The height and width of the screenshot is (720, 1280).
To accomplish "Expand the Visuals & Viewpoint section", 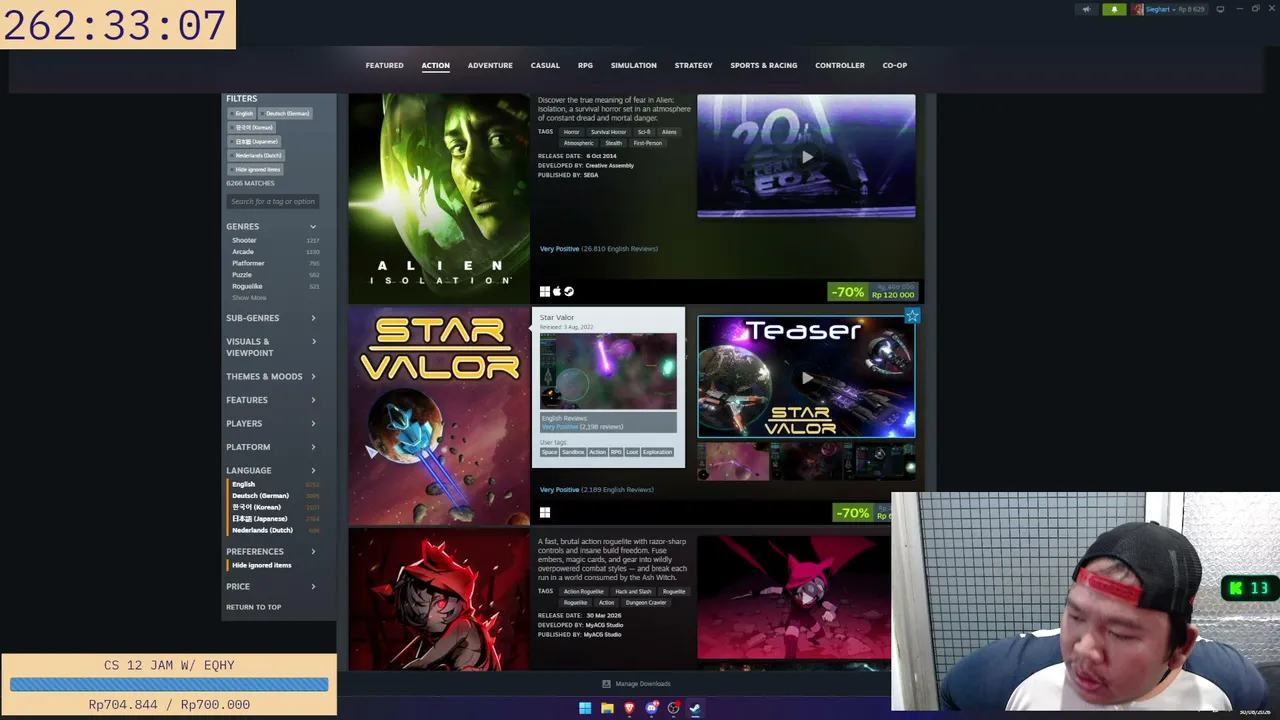I will 271,347.
